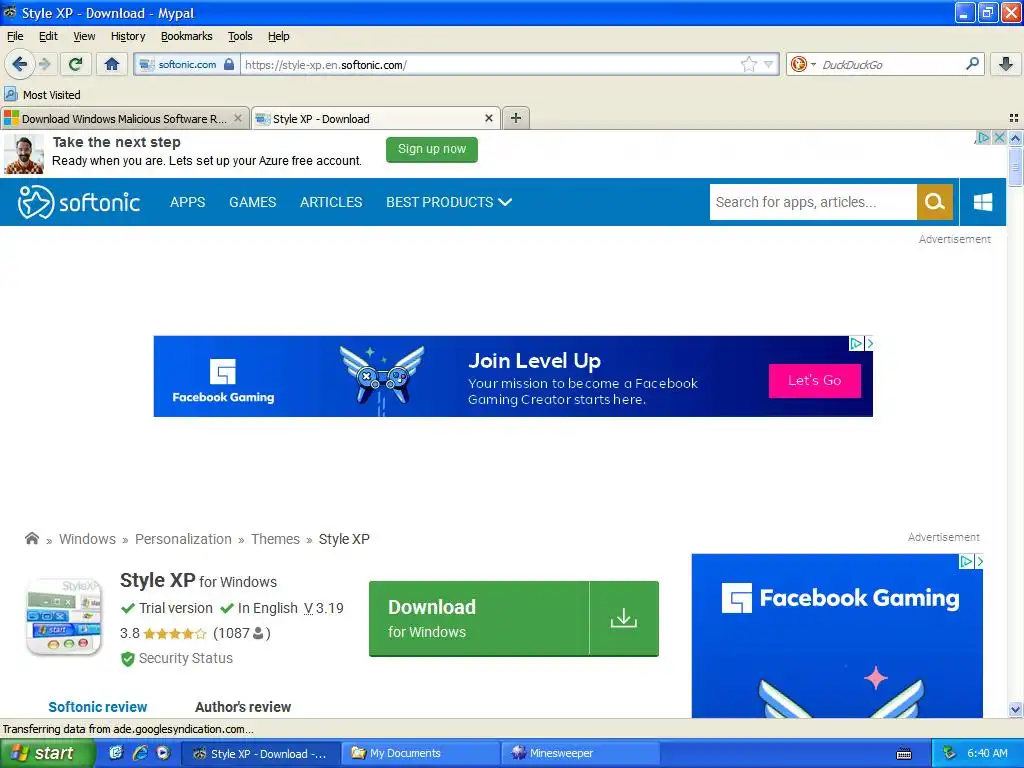Open the GAMES navigation link

pyautogui.click(x=252, y=202)
